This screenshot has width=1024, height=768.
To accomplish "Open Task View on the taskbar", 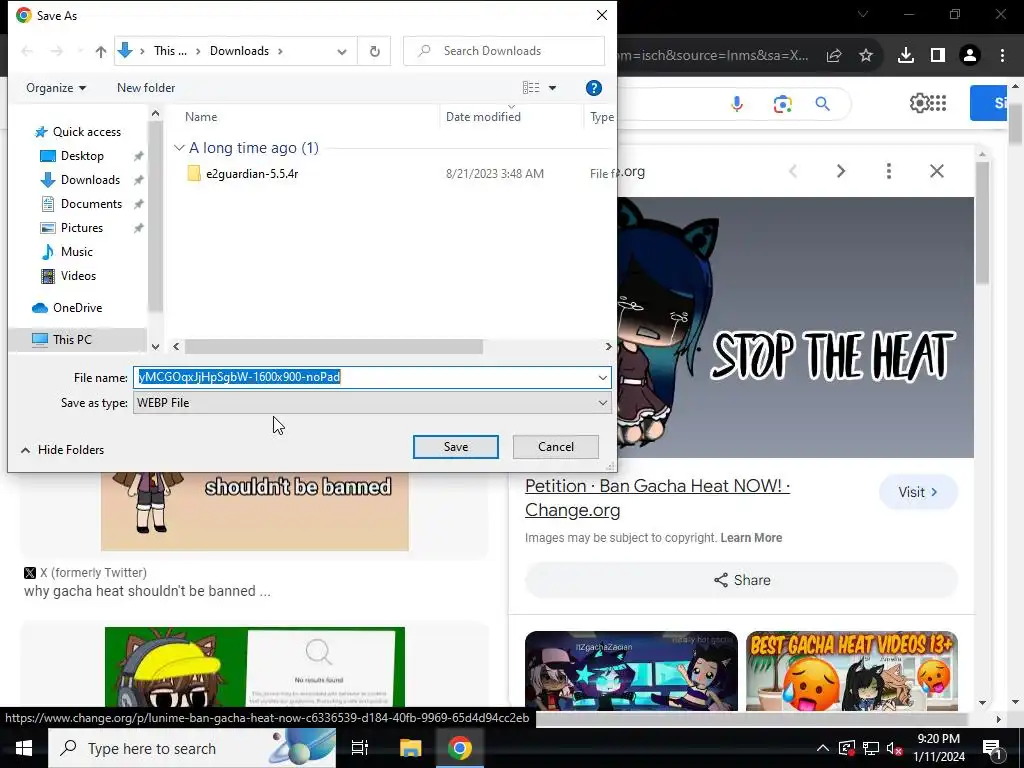I will click(x=360, y=748).
